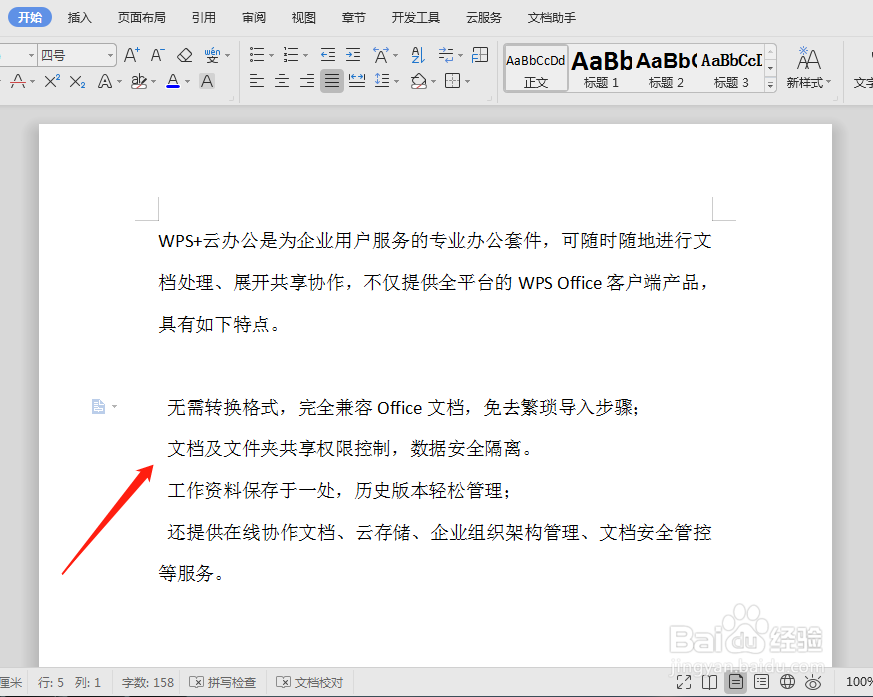
Task: Open the phonetic guide (wén) tool
Action: coord(212,55)
